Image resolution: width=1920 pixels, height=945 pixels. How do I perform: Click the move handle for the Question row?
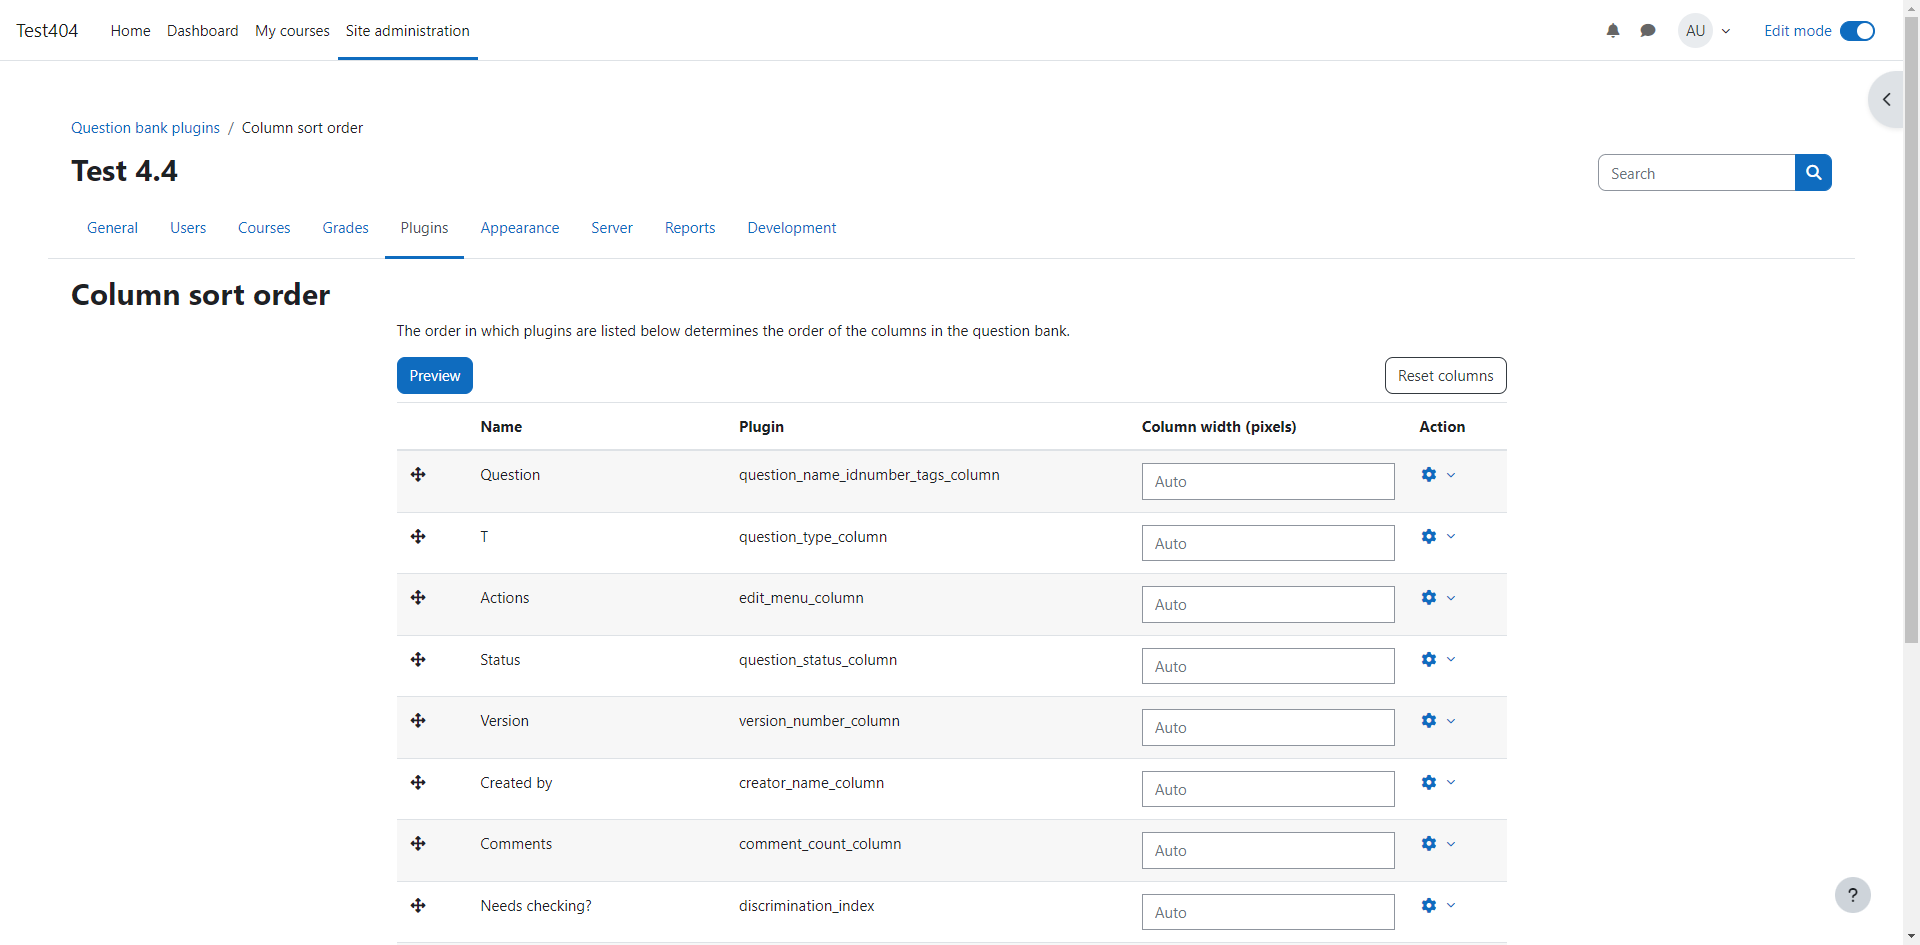418,475
